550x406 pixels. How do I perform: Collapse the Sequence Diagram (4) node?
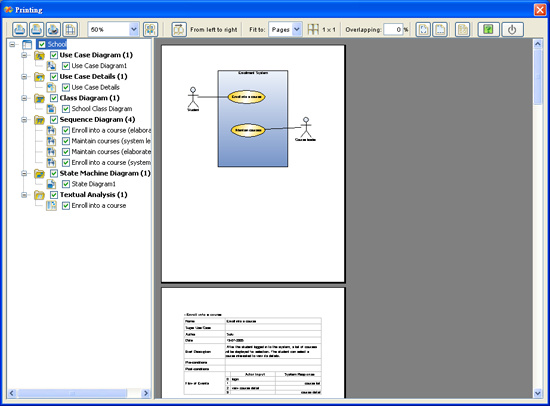tap(24, 120)
